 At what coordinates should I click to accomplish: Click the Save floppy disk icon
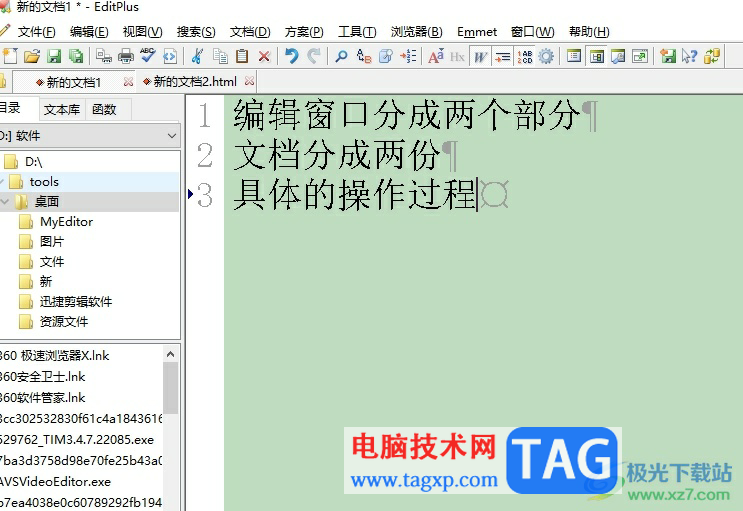54,56
